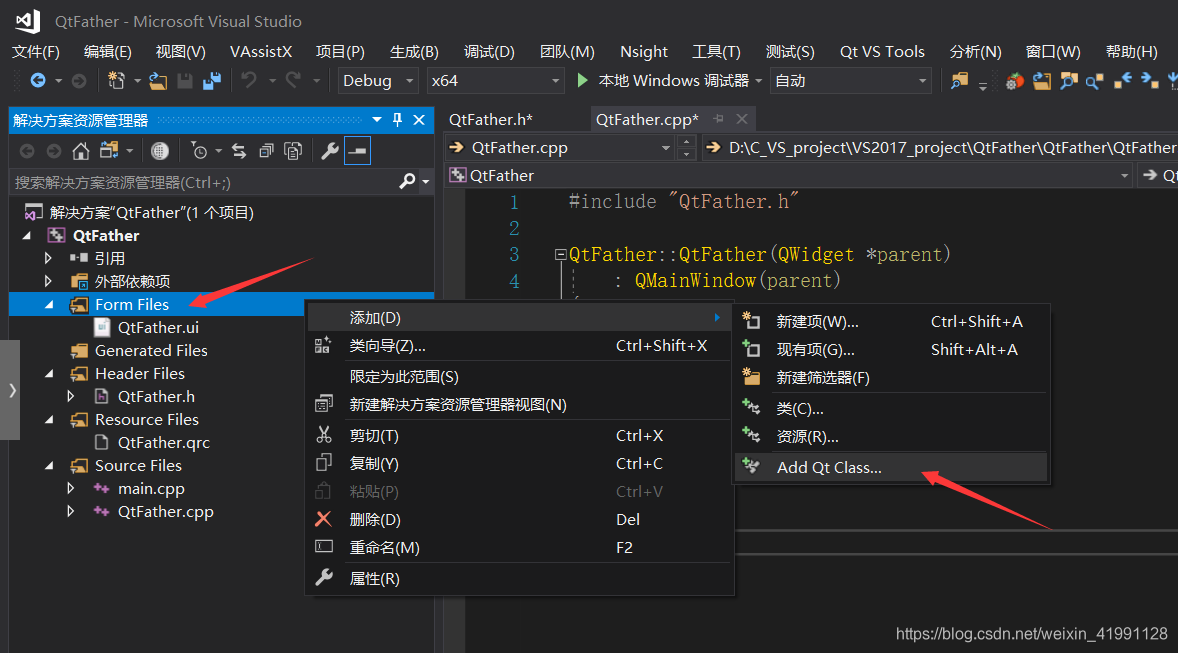1178x653 pixels.
Task: Click the file path navigation field
Action: coord(941,148)
